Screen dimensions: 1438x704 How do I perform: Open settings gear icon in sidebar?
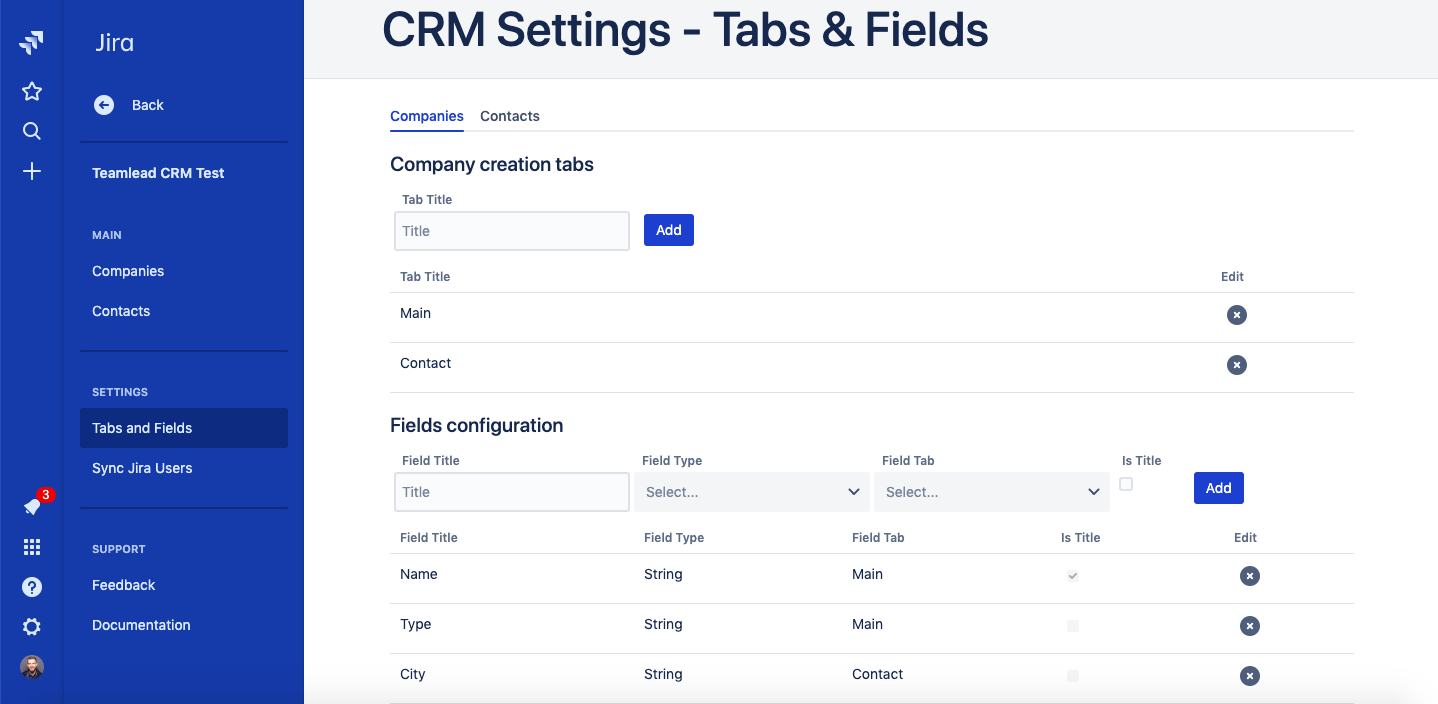pyautogui.click(x=32, y=627)
